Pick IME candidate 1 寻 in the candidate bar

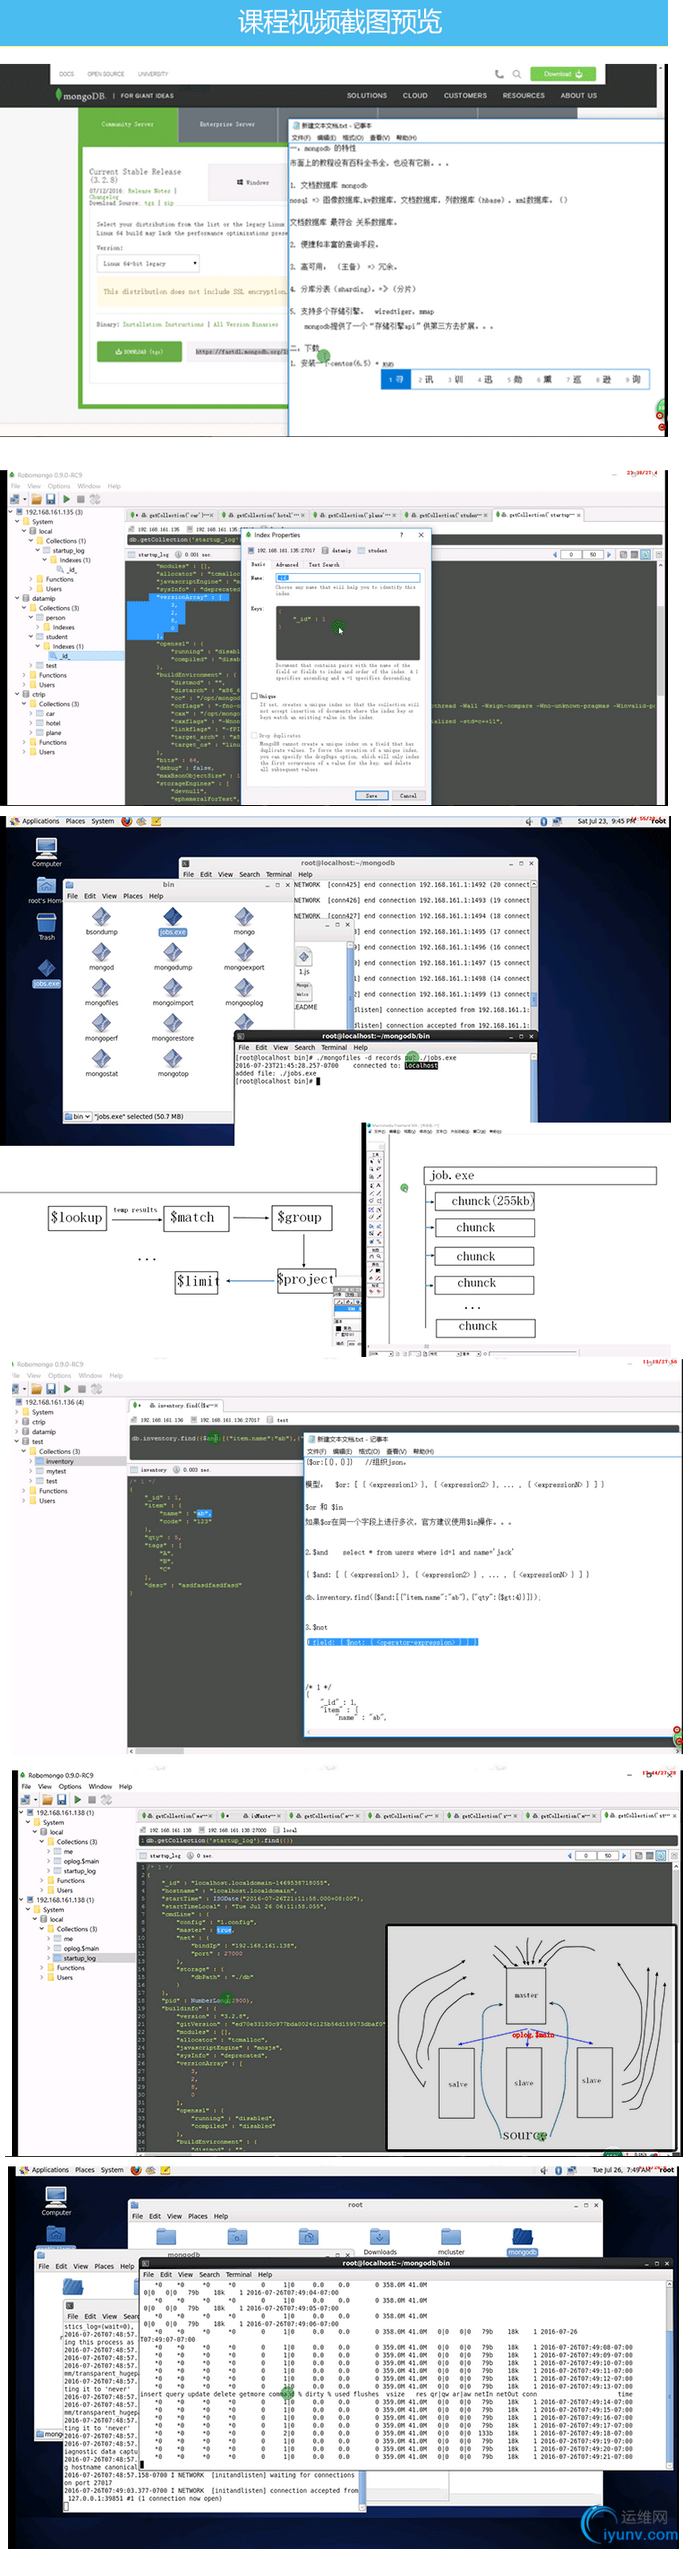[396, 380]
